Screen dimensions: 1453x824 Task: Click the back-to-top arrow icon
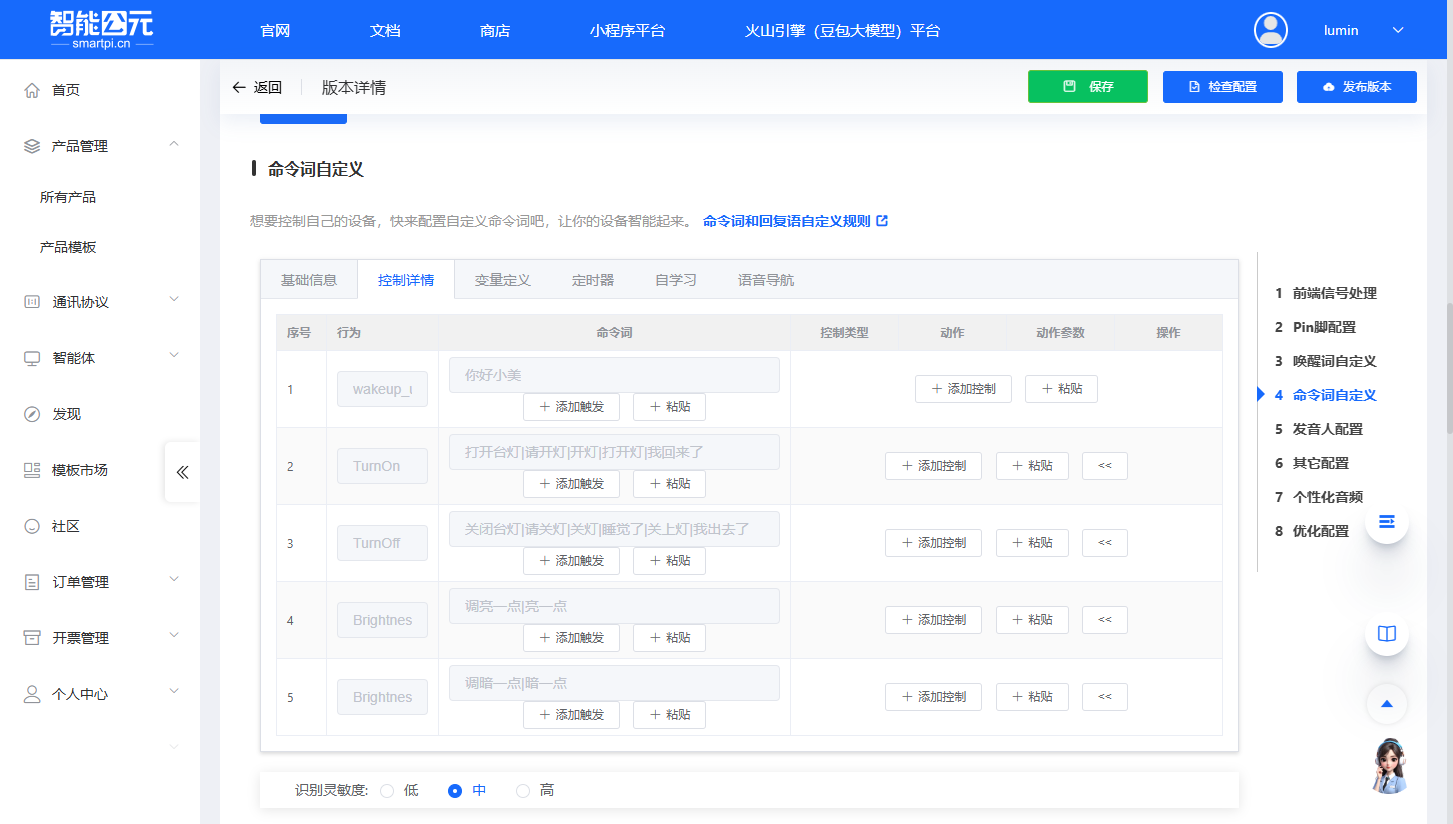point(1386,703)
